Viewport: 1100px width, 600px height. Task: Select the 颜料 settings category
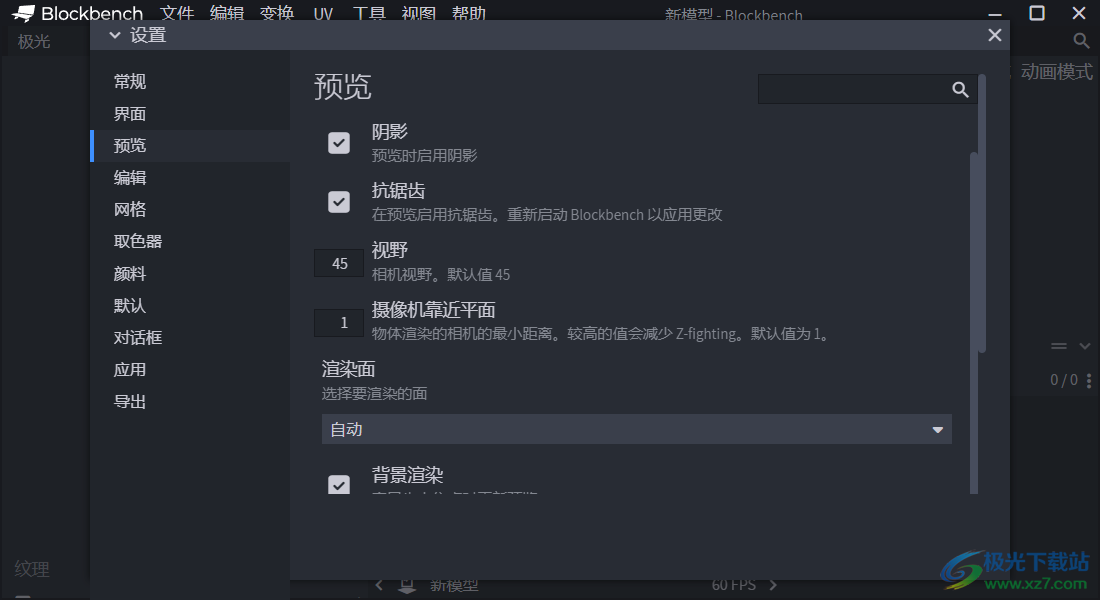190,274
